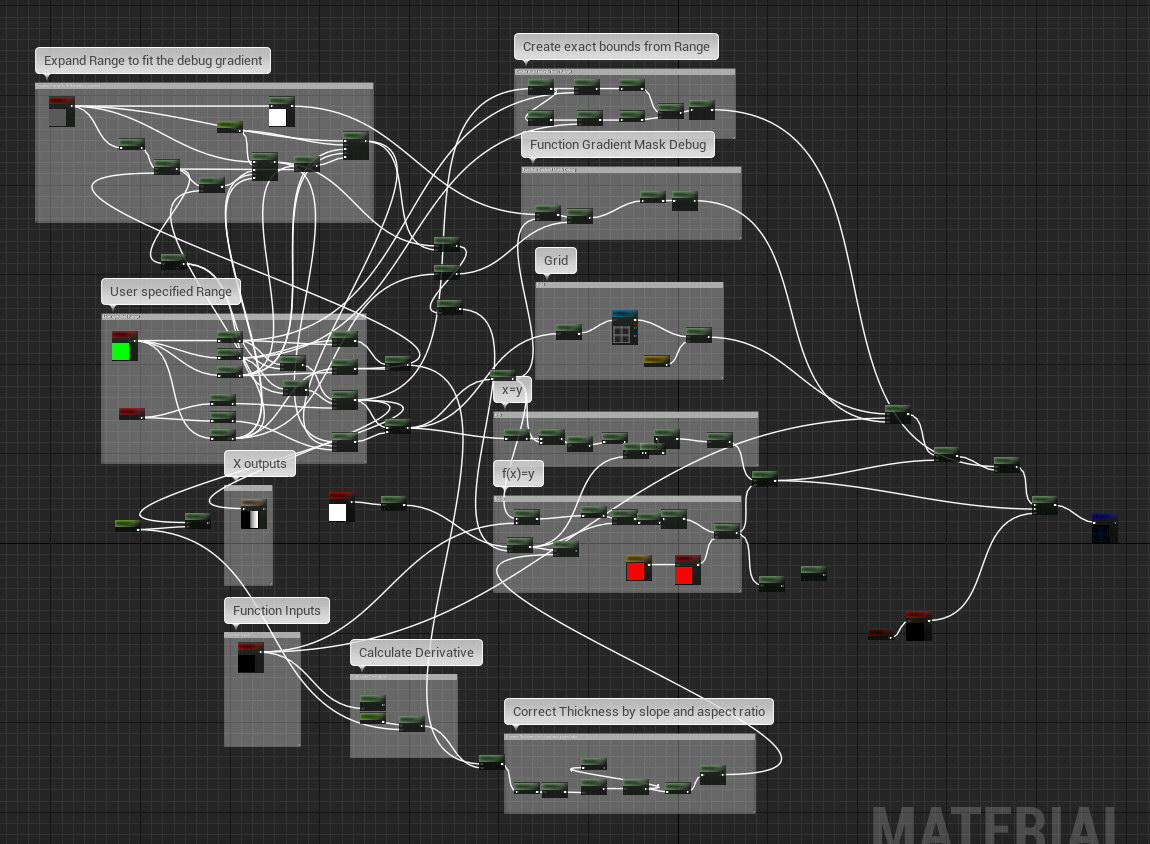The width and height of the screenshot is (1150, 844).
Task: Select the 'User specified Range' comment label
Action: pyautogui.click(x=171, y=292)
